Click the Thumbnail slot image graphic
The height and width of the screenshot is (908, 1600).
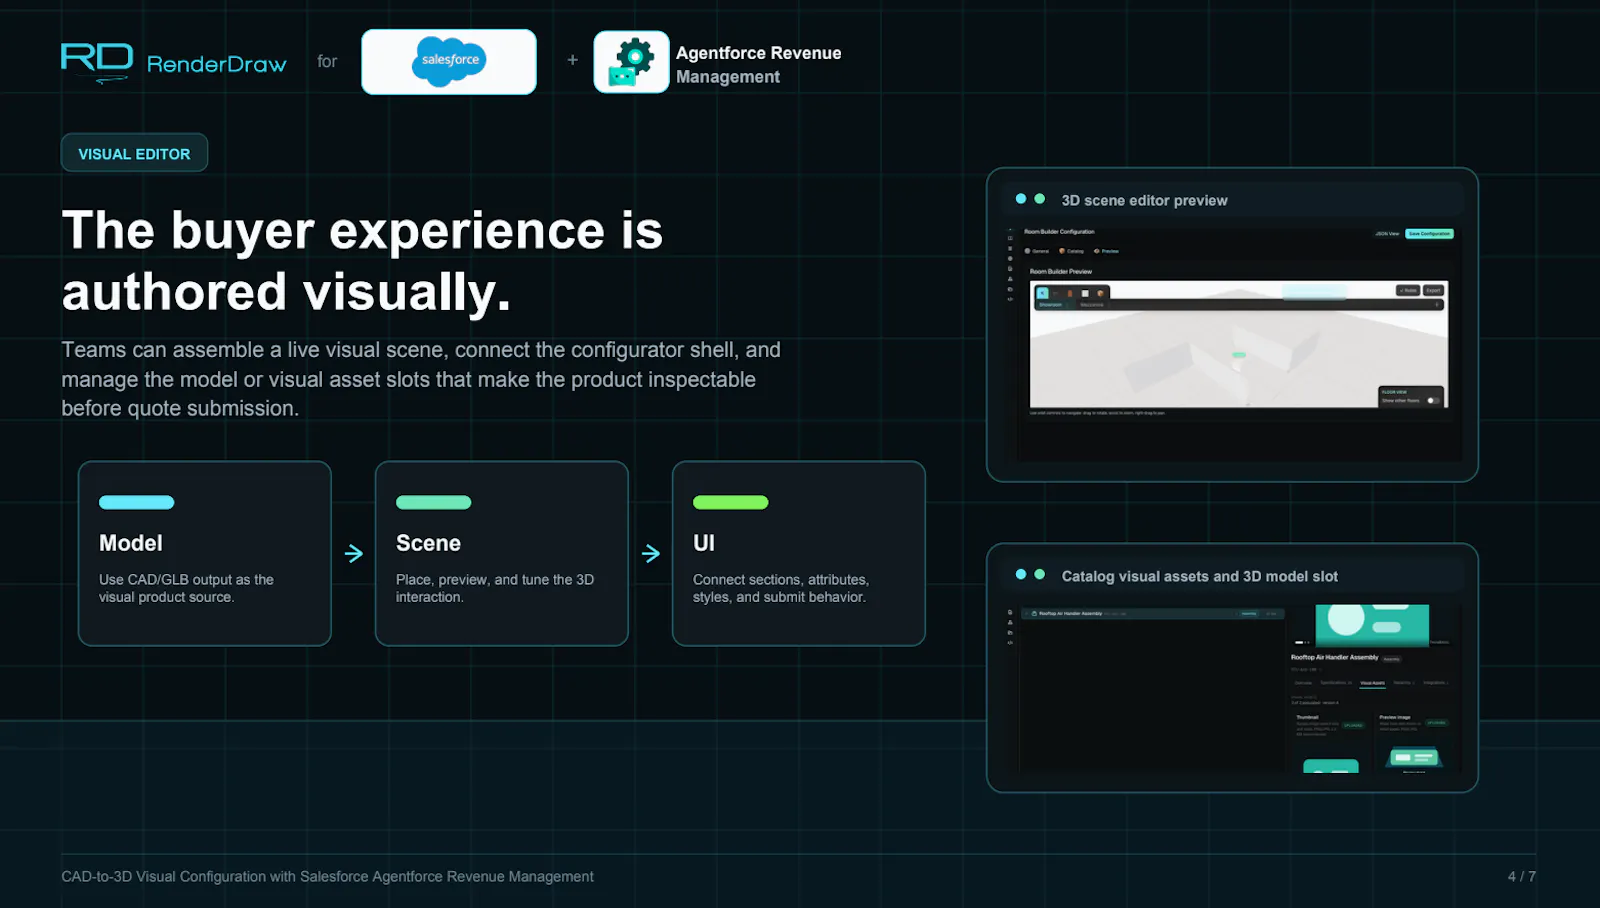coord(1331,766)
